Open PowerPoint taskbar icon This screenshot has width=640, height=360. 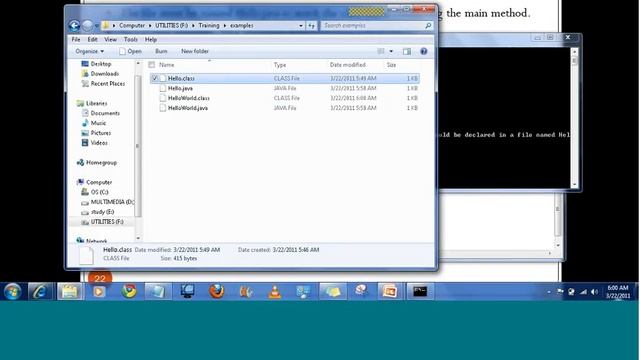(389, 291)
